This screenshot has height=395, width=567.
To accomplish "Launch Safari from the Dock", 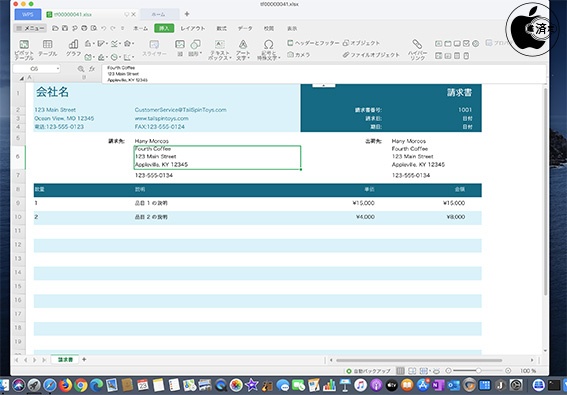I will tap(50, 385).
